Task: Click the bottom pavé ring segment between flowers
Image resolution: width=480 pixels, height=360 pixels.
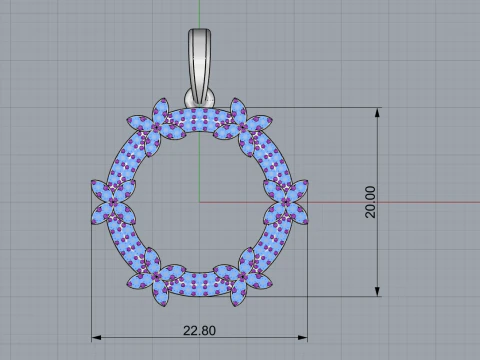Action: coord(199,284)
